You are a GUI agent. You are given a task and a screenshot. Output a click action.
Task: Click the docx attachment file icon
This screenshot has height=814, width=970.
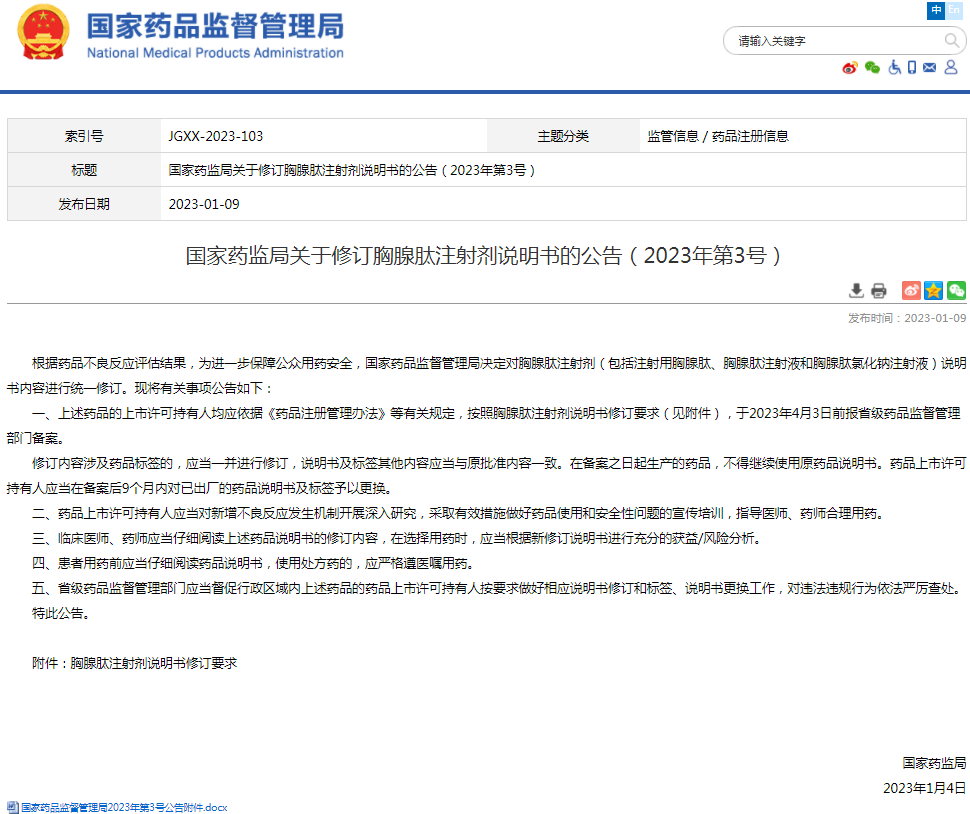[12, 807]
